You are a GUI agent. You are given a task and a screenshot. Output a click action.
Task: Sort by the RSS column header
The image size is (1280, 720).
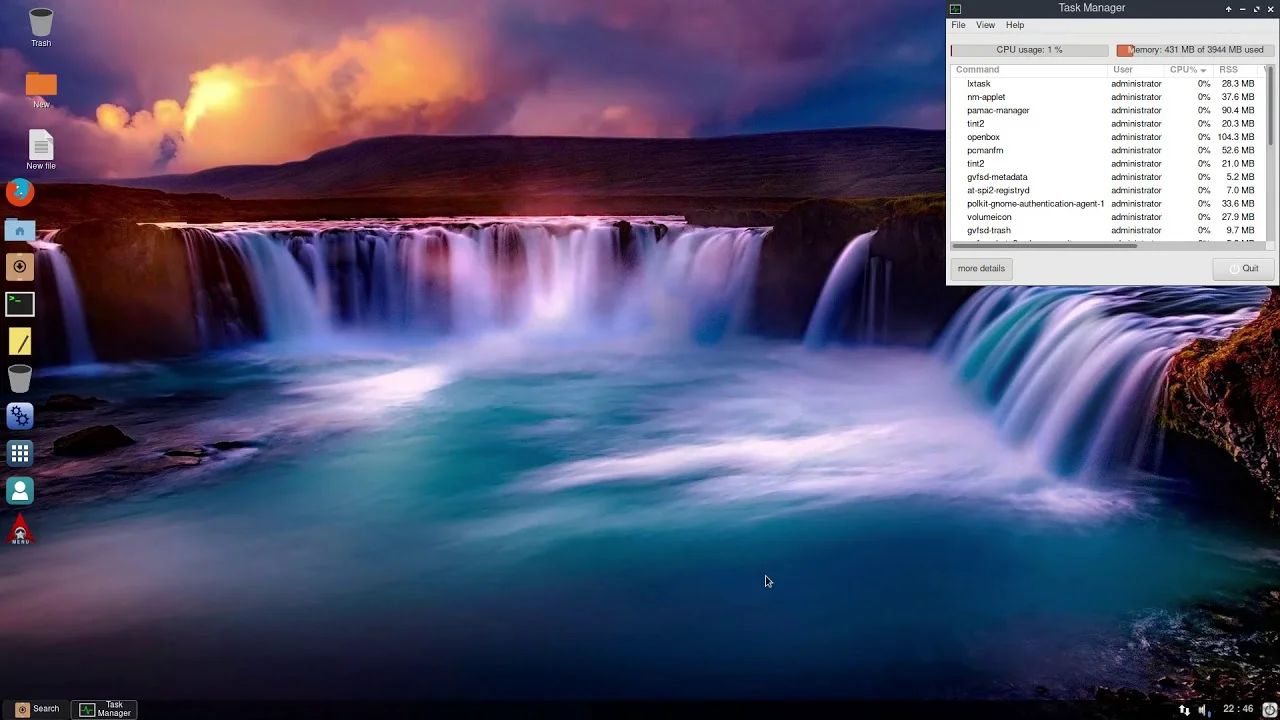pyautogui.click(x=1228, y=70)
